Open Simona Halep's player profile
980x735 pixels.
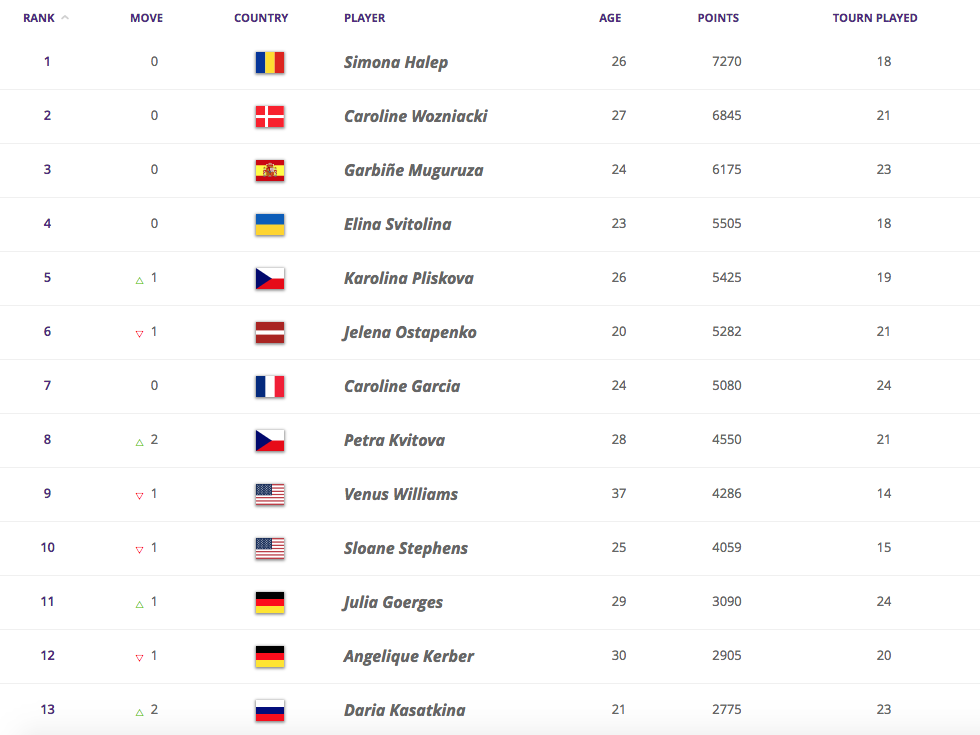click(x=396, y=62)
